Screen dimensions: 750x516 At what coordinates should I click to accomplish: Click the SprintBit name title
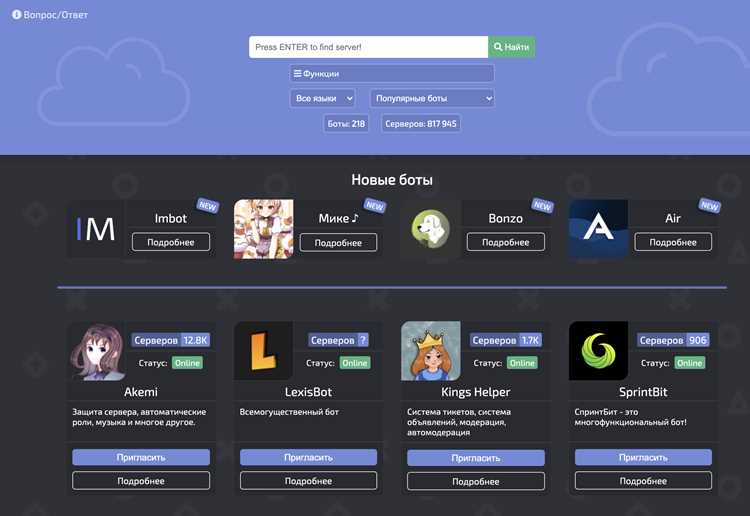643,392
